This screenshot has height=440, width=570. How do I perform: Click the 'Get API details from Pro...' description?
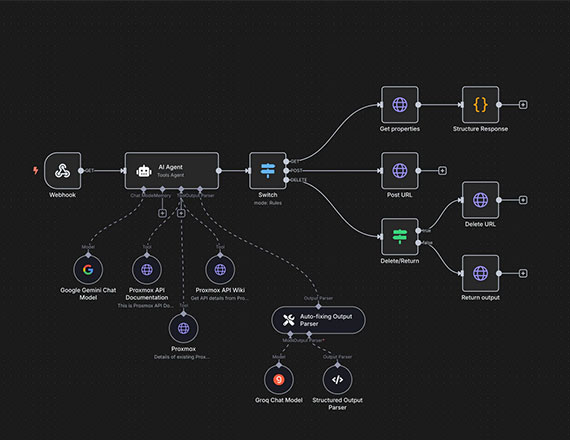(220, 298)
